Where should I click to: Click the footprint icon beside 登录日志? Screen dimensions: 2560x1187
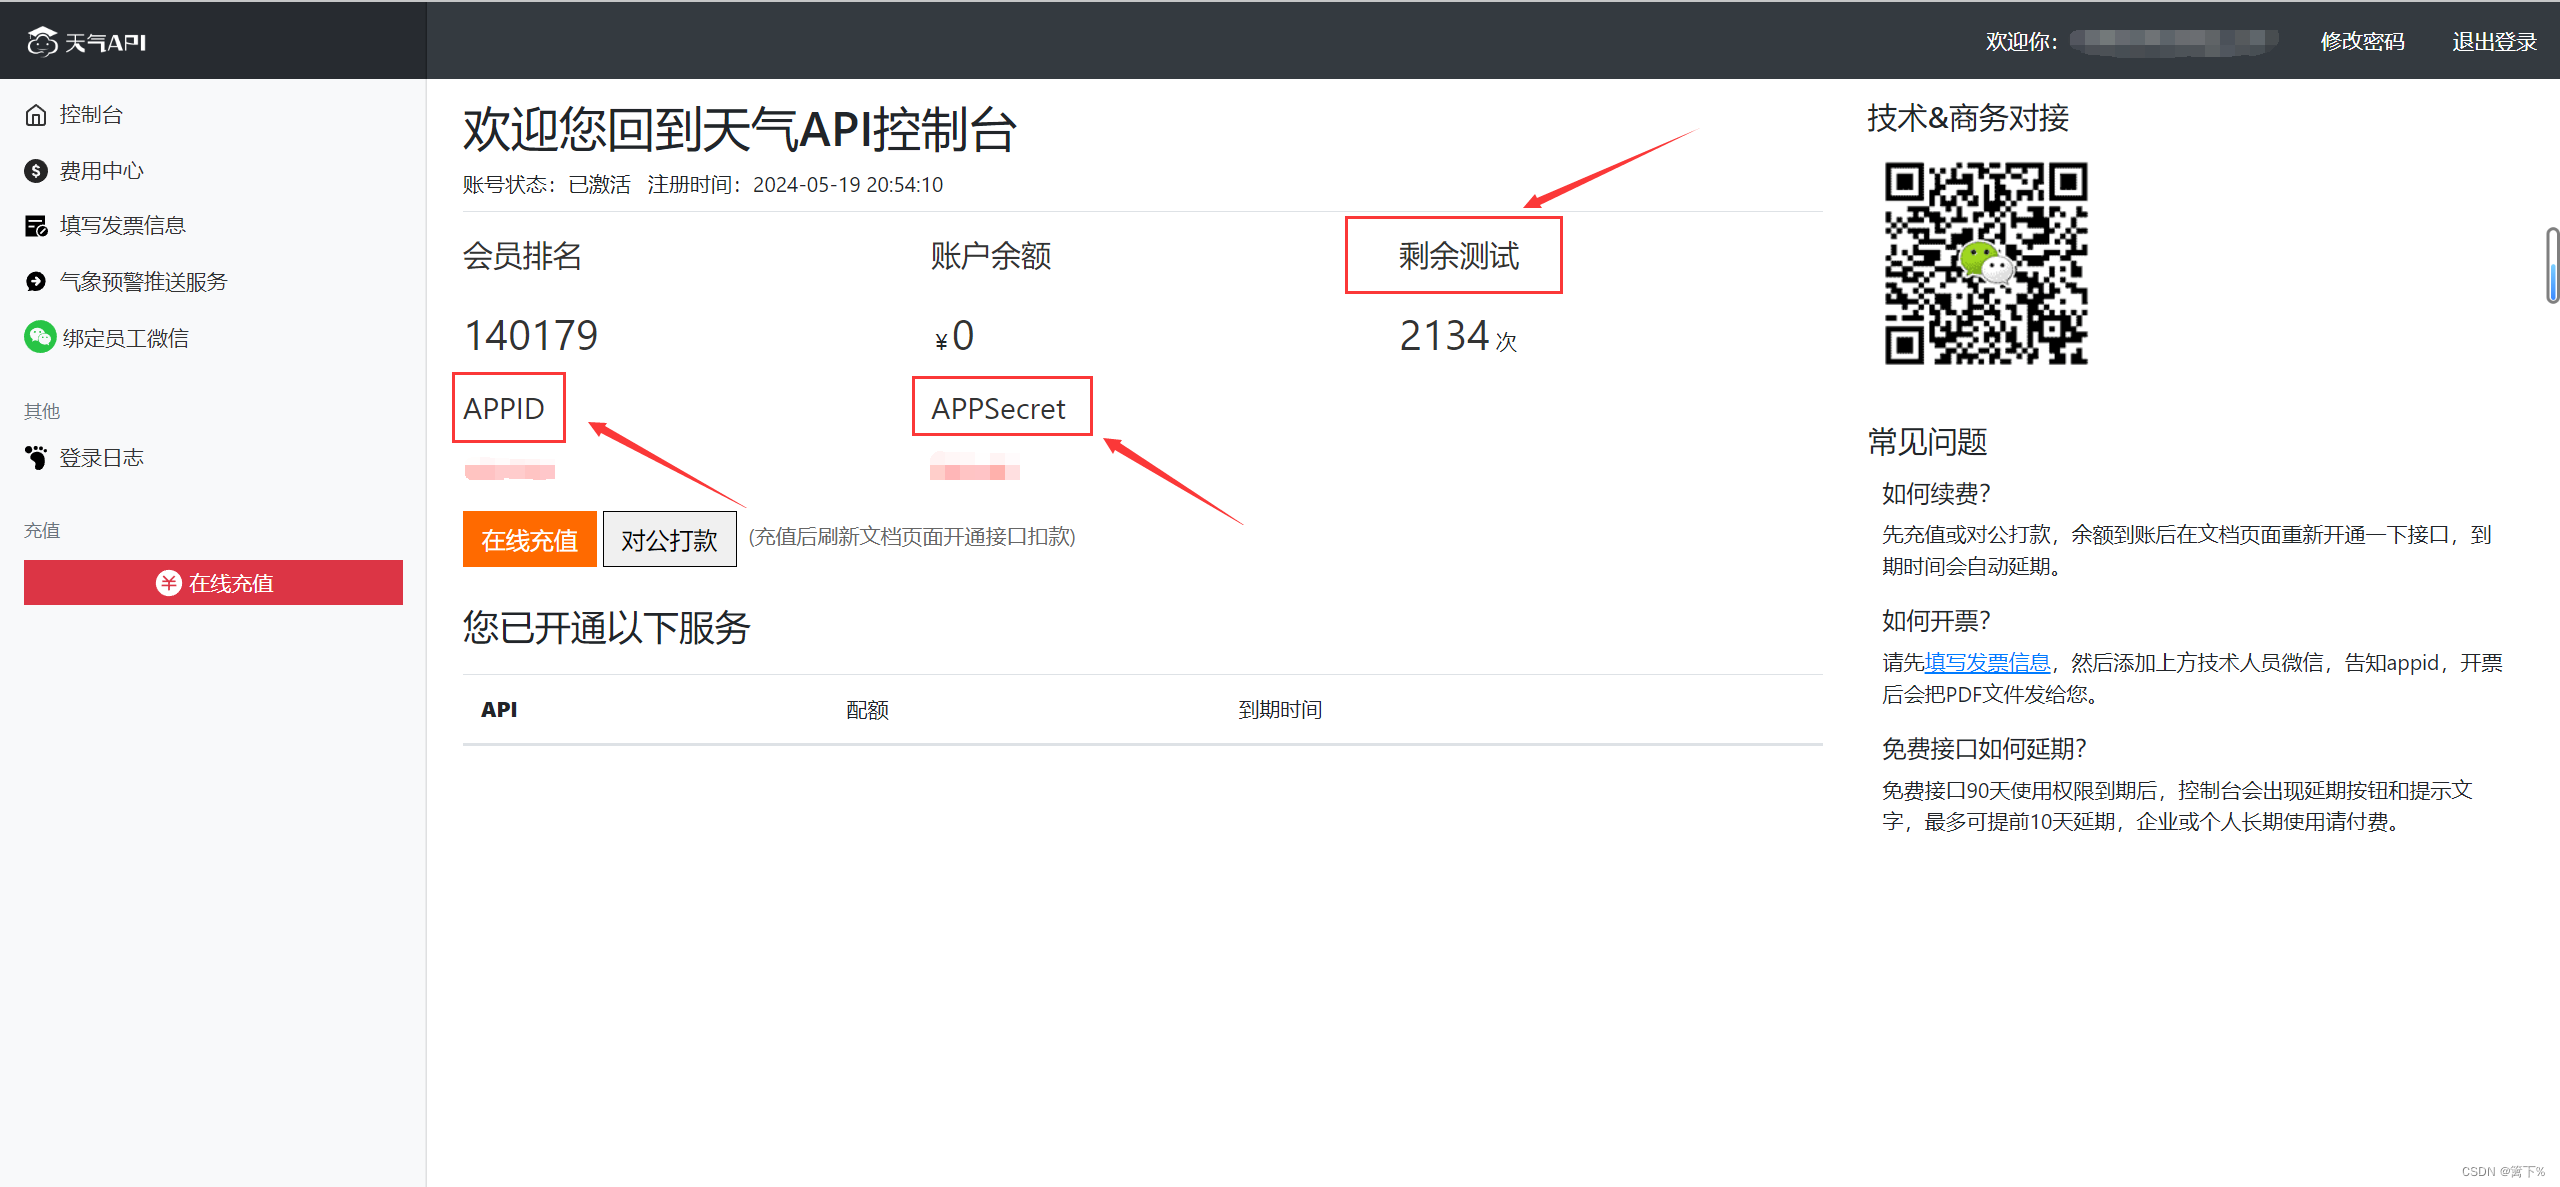[x=36, y=458]
